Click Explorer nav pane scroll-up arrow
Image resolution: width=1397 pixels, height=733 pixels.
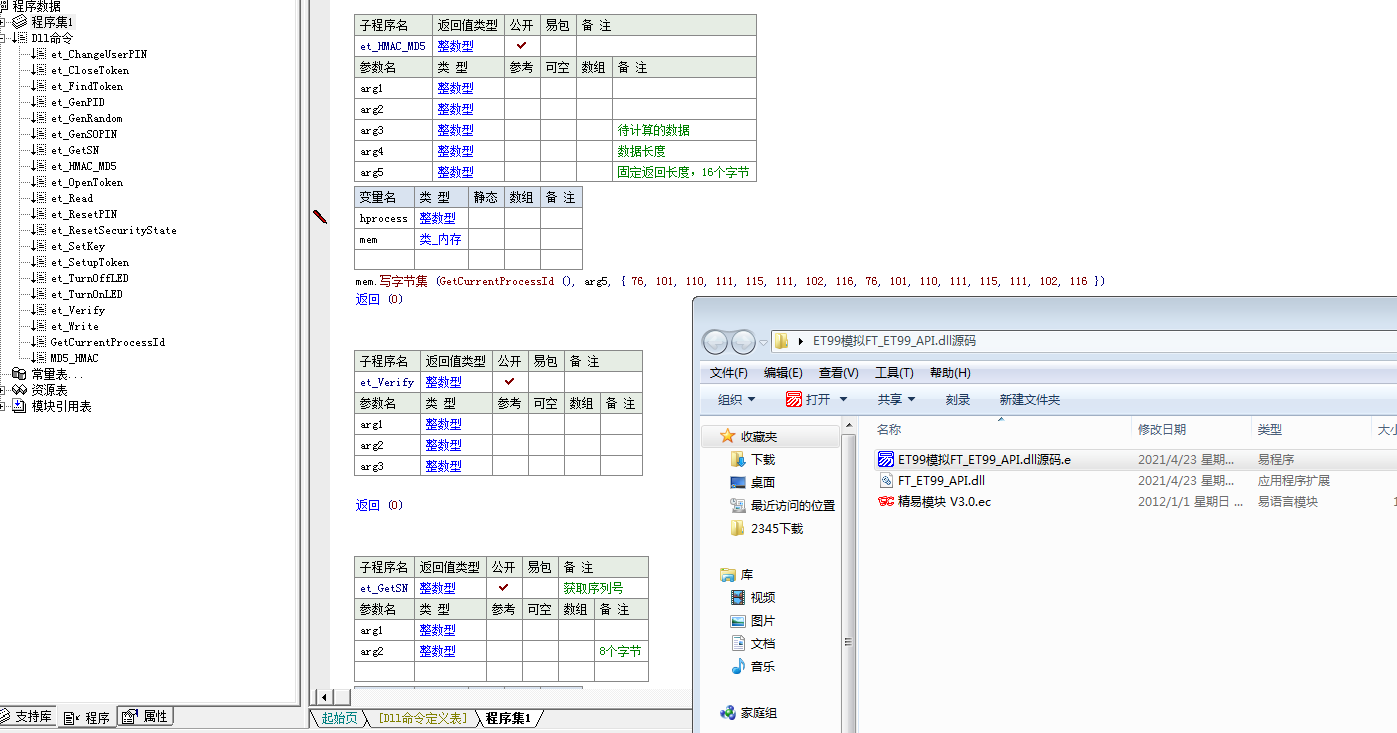pyautogui.click(x=850, y=427)
